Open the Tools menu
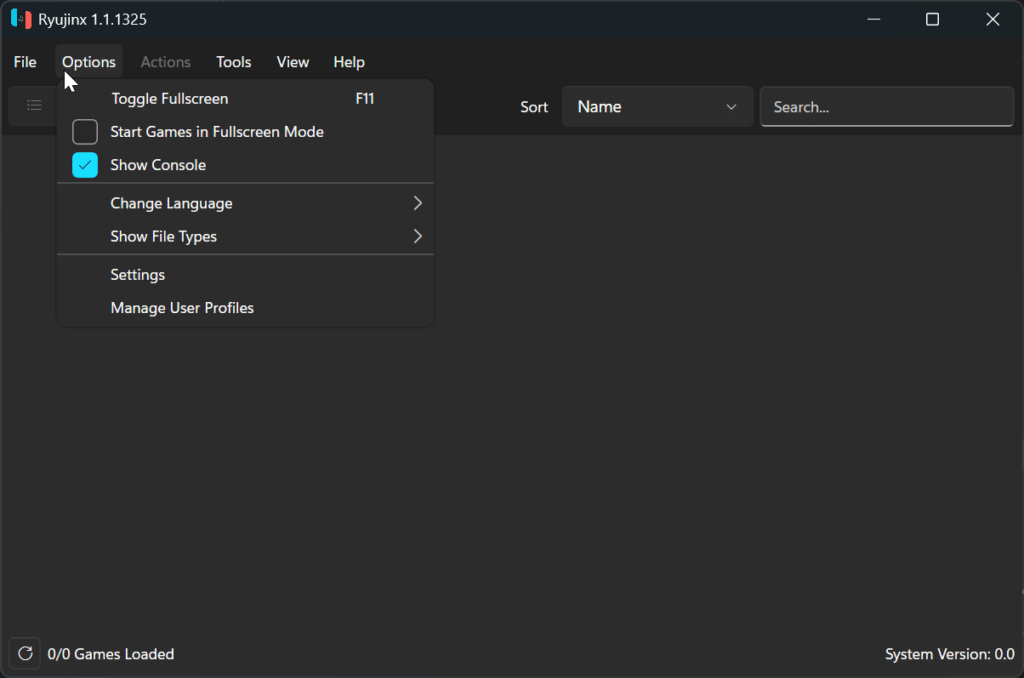 coord(234,62)
